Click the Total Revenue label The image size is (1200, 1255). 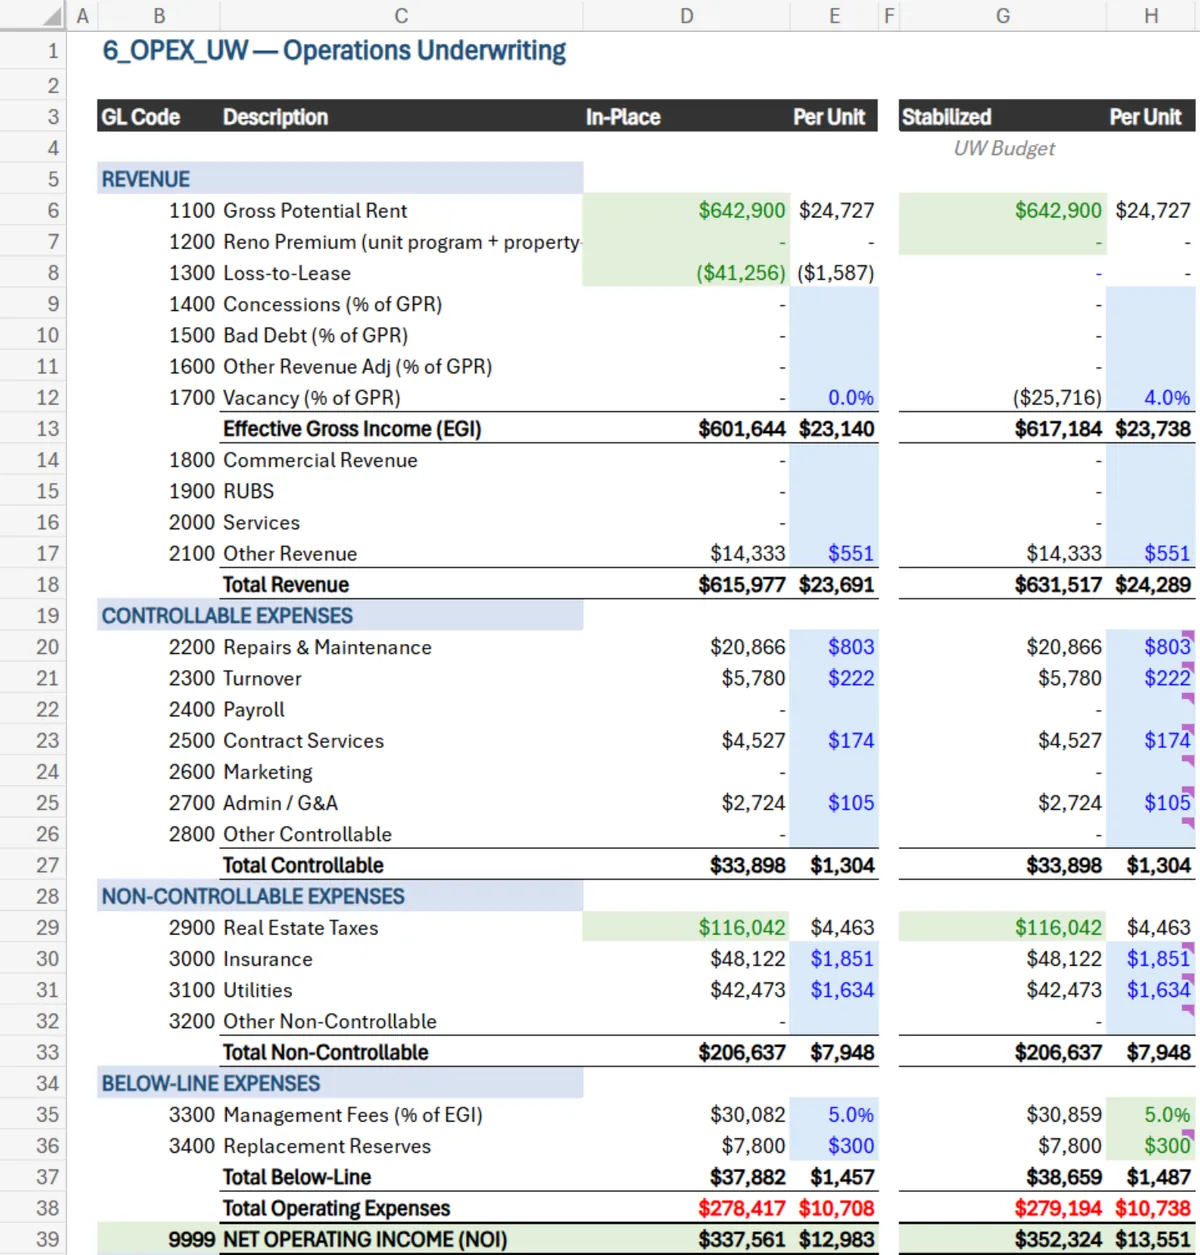[286, 585]
